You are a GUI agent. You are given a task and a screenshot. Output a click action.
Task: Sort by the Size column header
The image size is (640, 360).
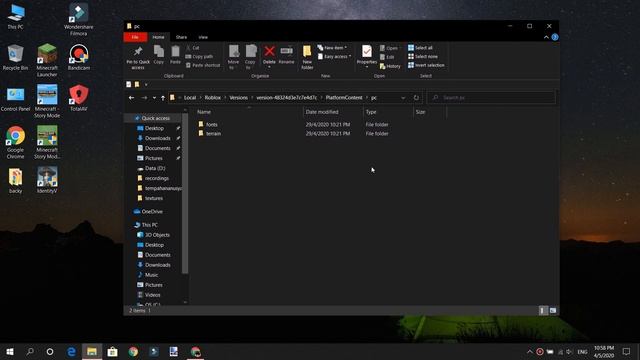point(430,112)
